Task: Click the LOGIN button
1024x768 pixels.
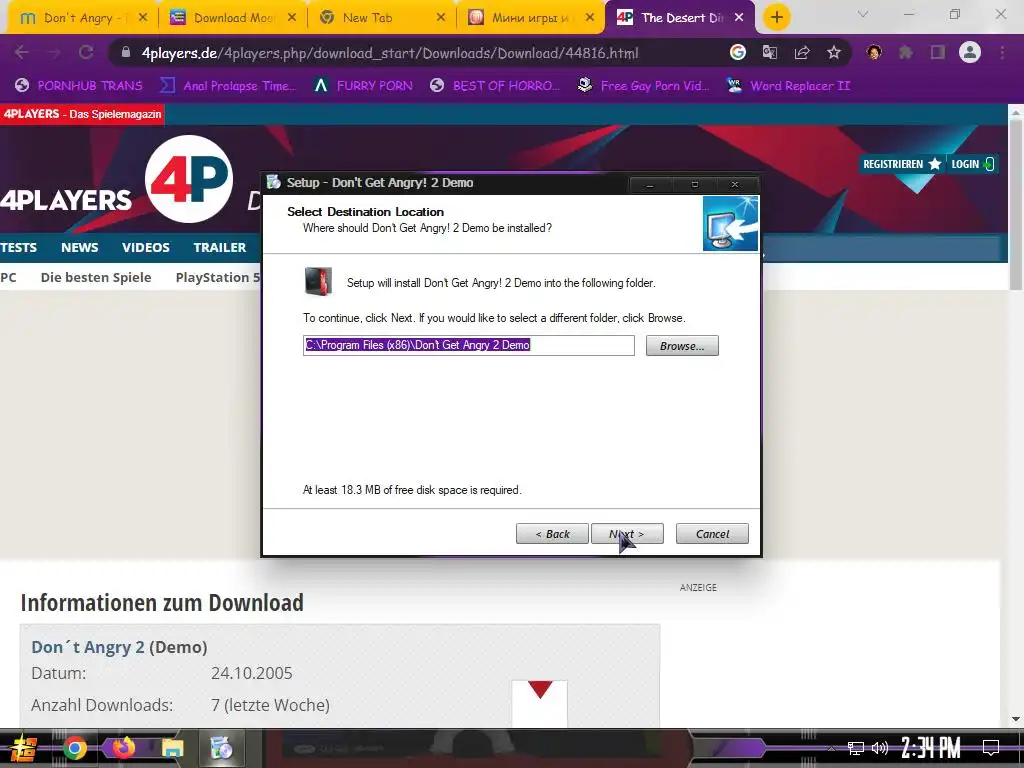Action: tap(972, 164)
